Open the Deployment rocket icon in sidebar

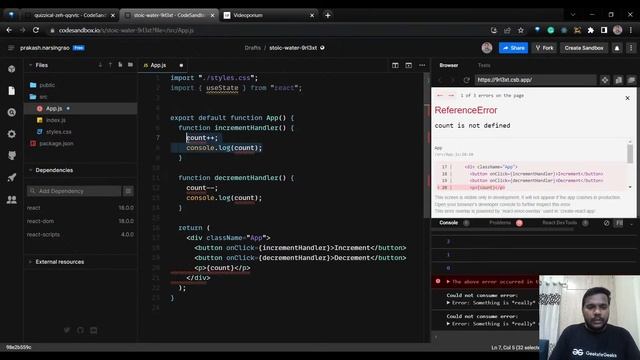(x=11, y=178)
